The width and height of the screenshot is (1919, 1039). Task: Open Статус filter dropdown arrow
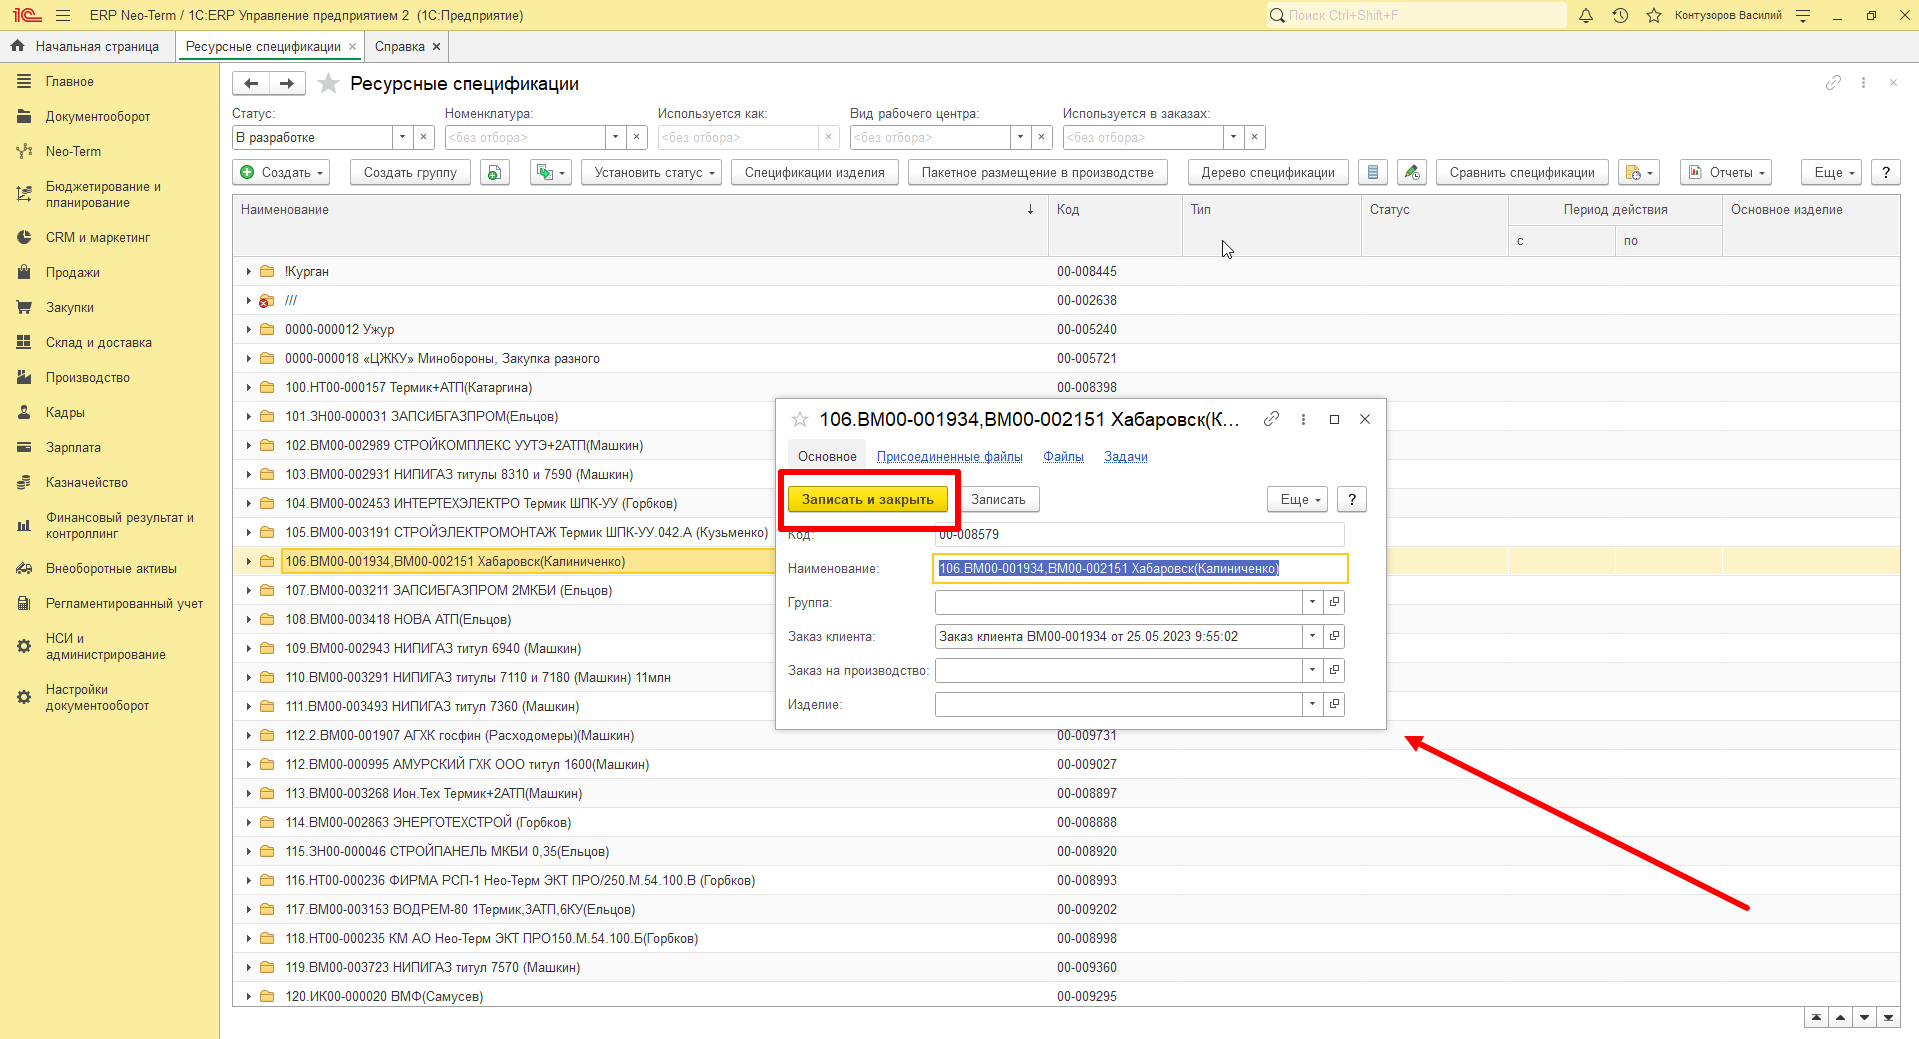coord(402,137)
